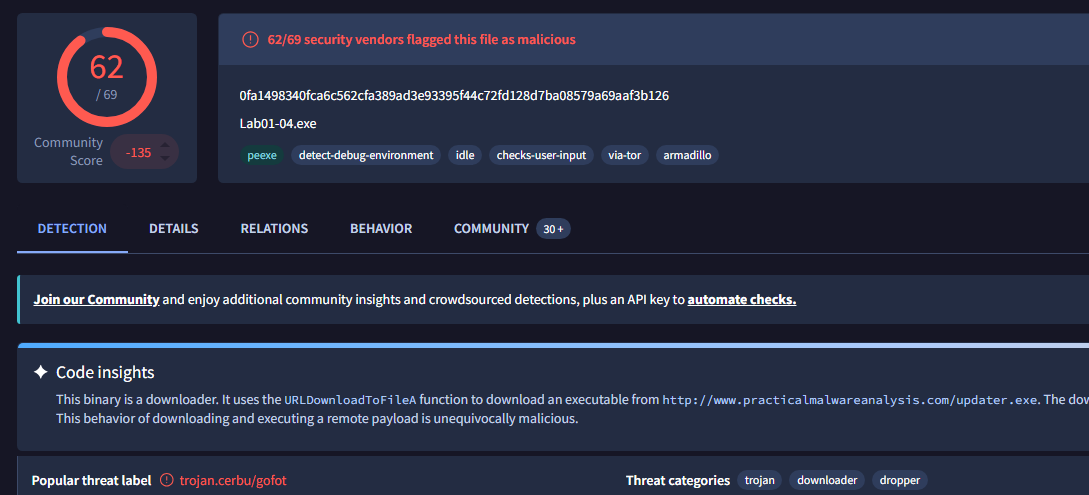The width and height of the screenshot is (1089, 495).
Task: Follow the automate checks link
Action: click(x=742, y=300)
